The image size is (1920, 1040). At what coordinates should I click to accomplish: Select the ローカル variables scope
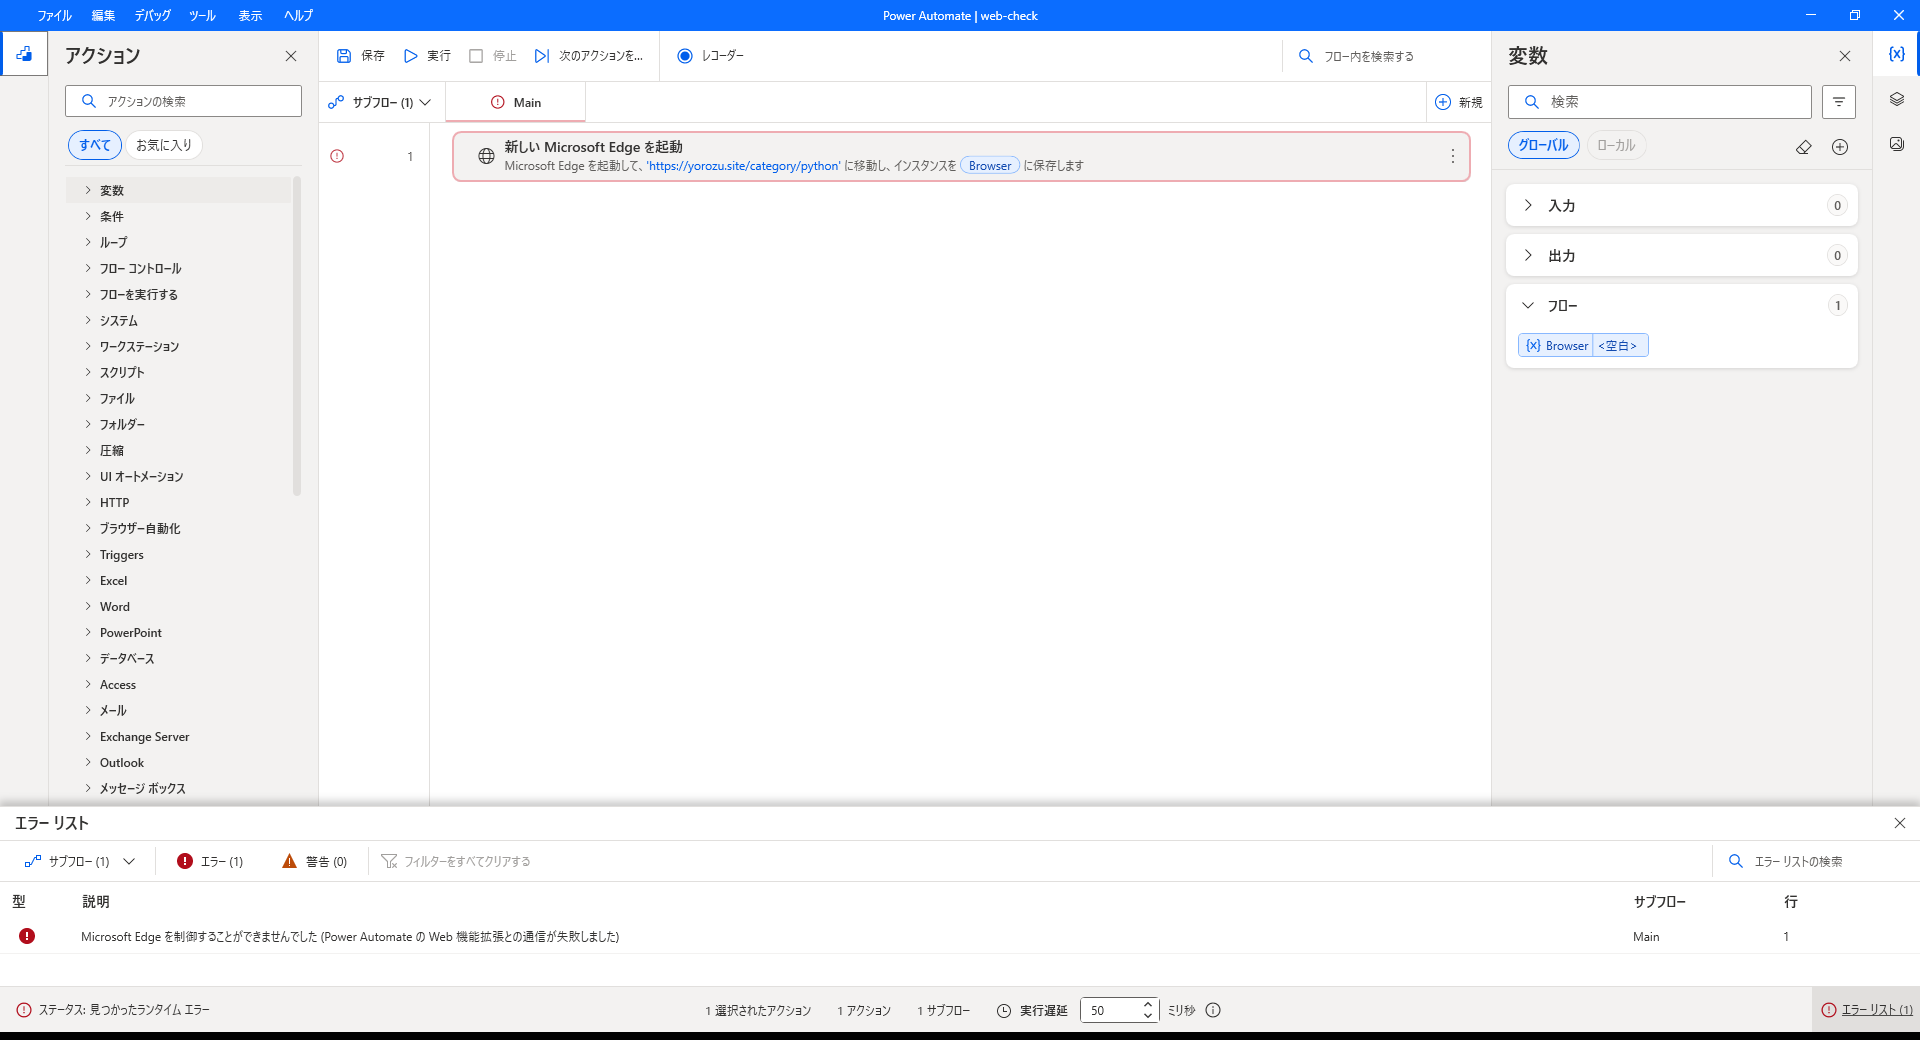(1616, 145)
